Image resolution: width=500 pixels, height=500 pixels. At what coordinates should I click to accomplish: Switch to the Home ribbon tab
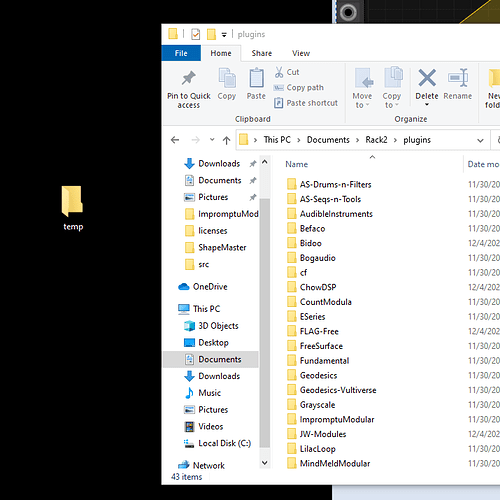pyautogui.click(x=221, y=53)
